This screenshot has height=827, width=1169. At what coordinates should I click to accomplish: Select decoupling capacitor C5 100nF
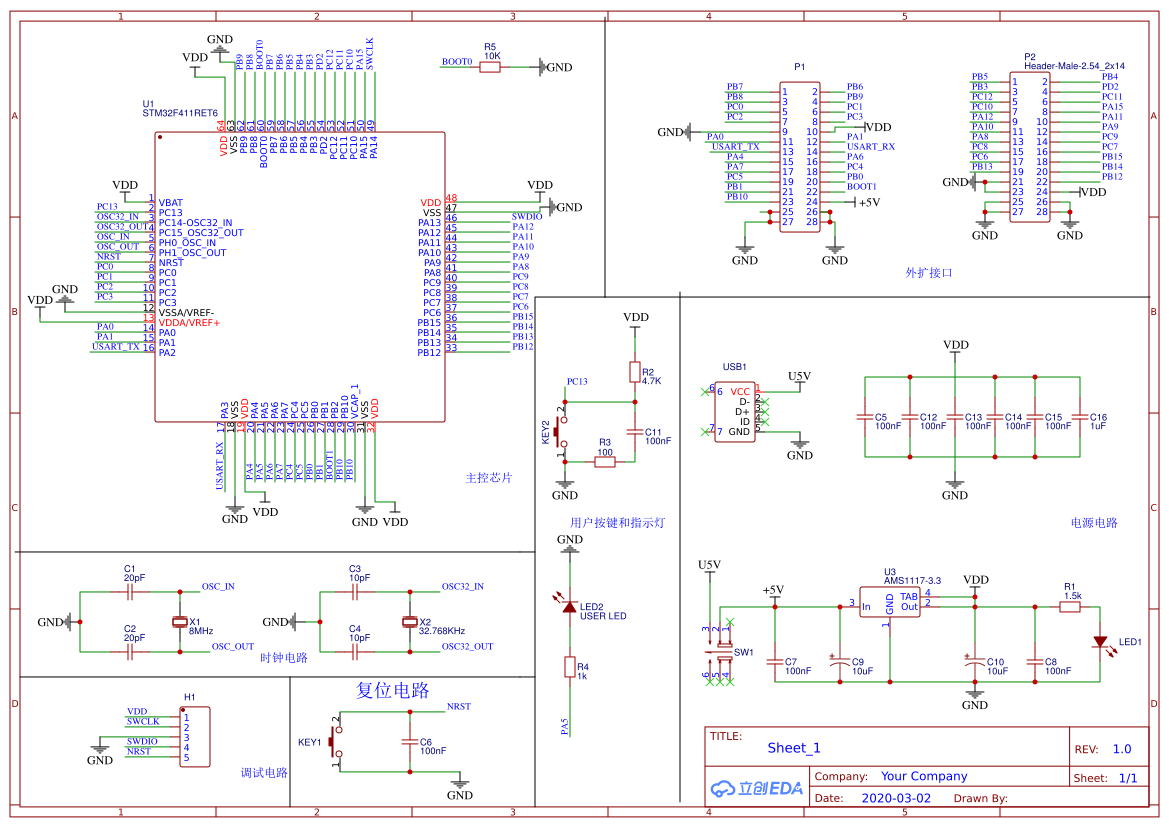[865, 417]
